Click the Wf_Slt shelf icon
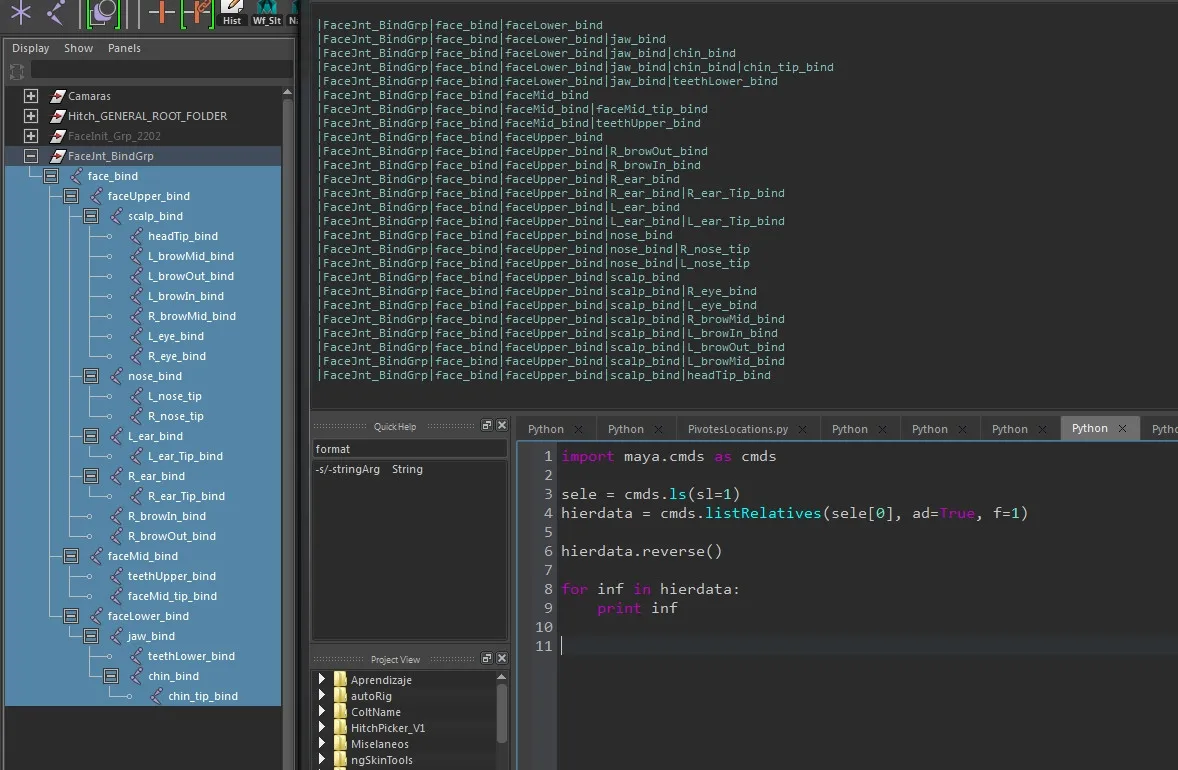Screen dimensions: 1178x770 [266, 11]
